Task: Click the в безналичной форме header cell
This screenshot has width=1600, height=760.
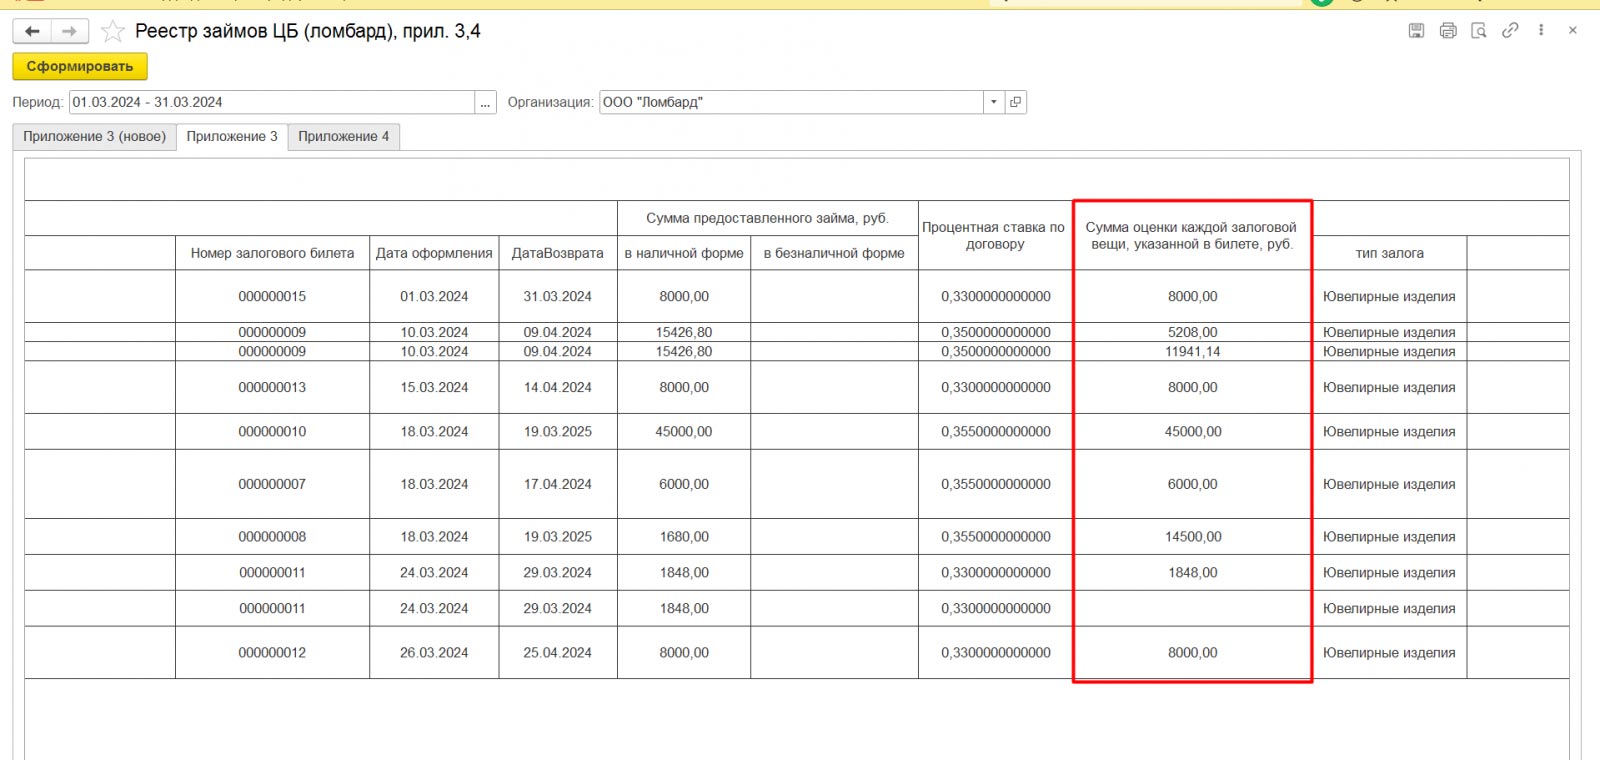Action: [834, 253]
